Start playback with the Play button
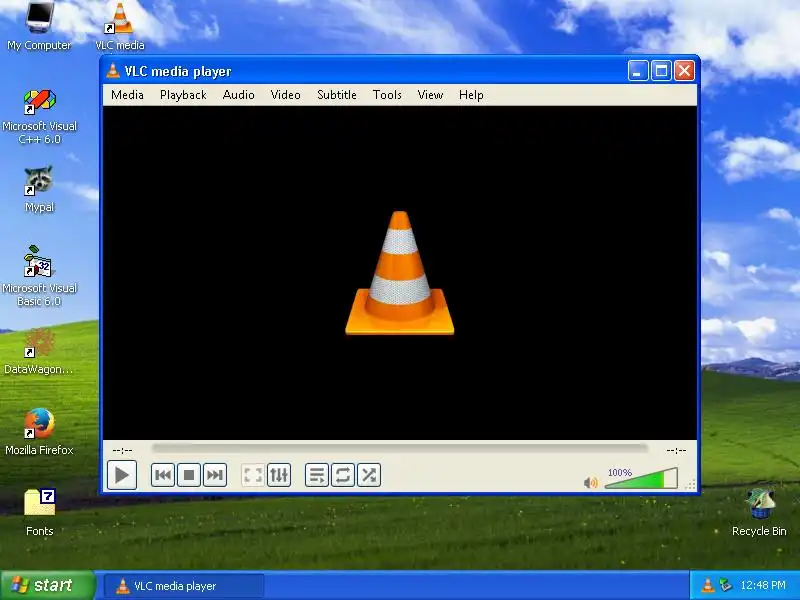Image resolution: width=800 pixels, height=600 pixels. tap(121, 475)
